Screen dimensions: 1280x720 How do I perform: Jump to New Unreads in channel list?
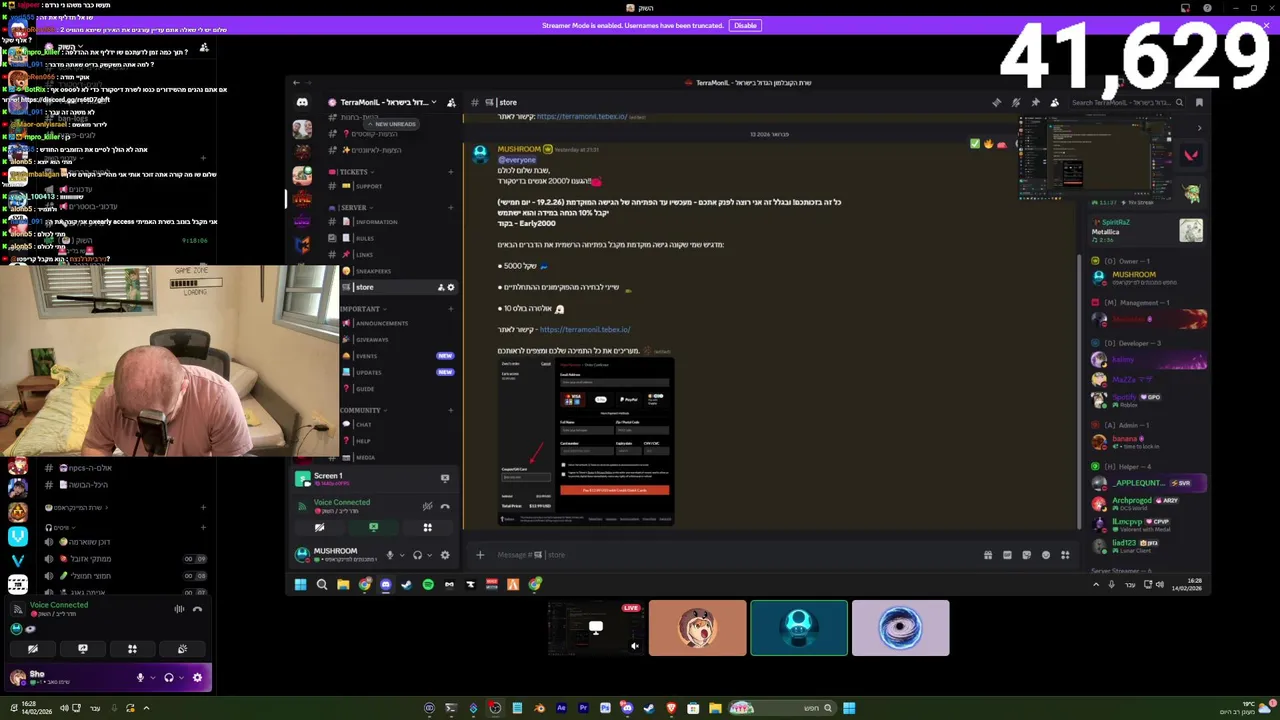(x=391, y=124)
